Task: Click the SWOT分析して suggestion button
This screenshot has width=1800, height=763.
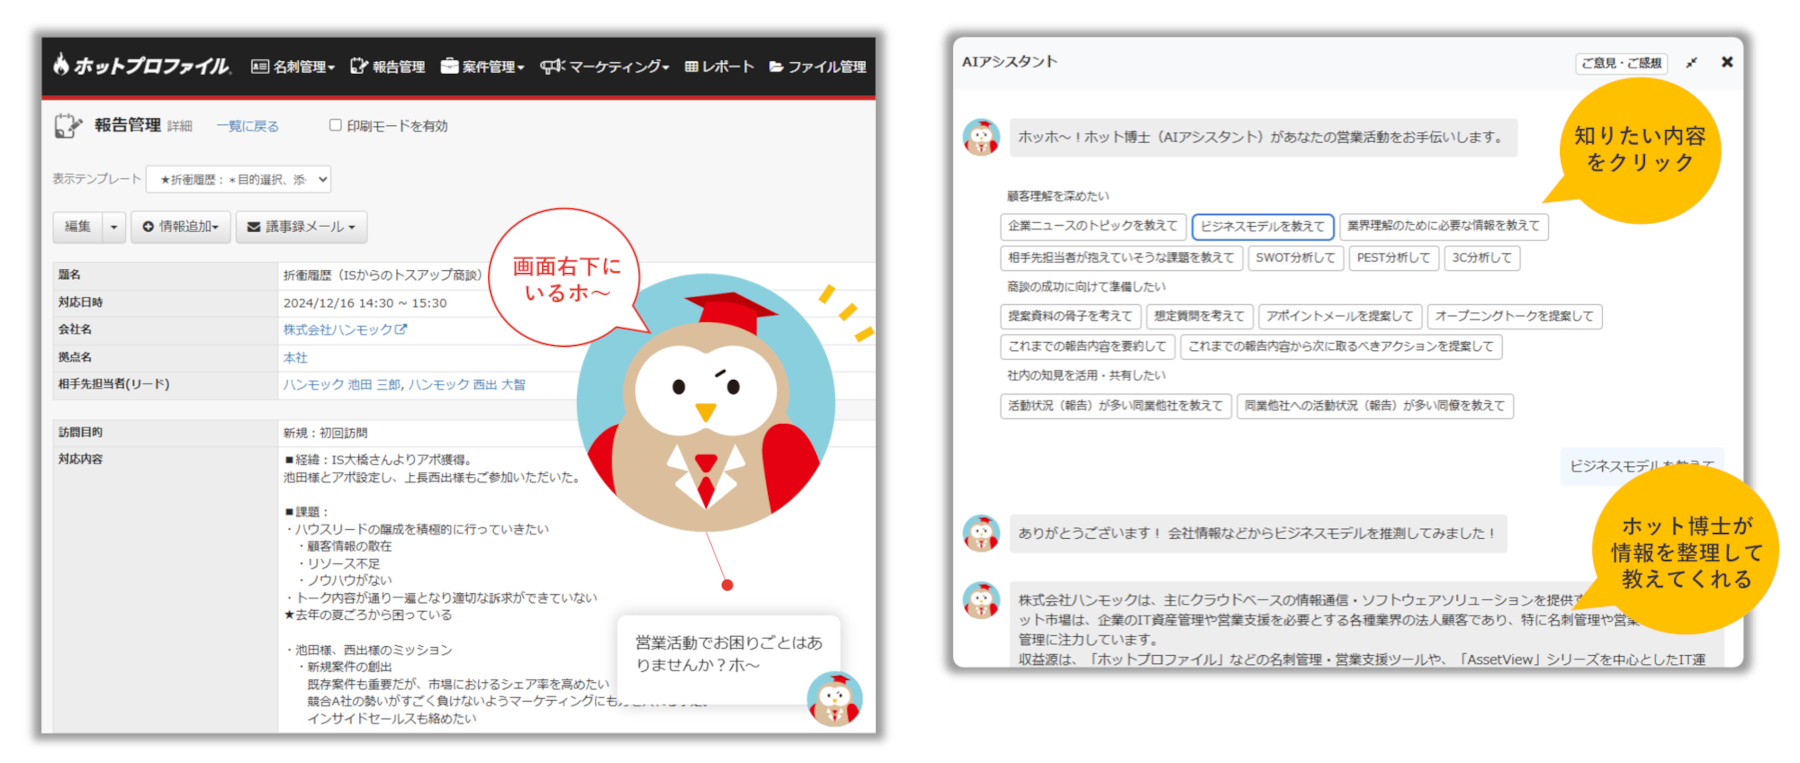Action: tap(1295, 258)
